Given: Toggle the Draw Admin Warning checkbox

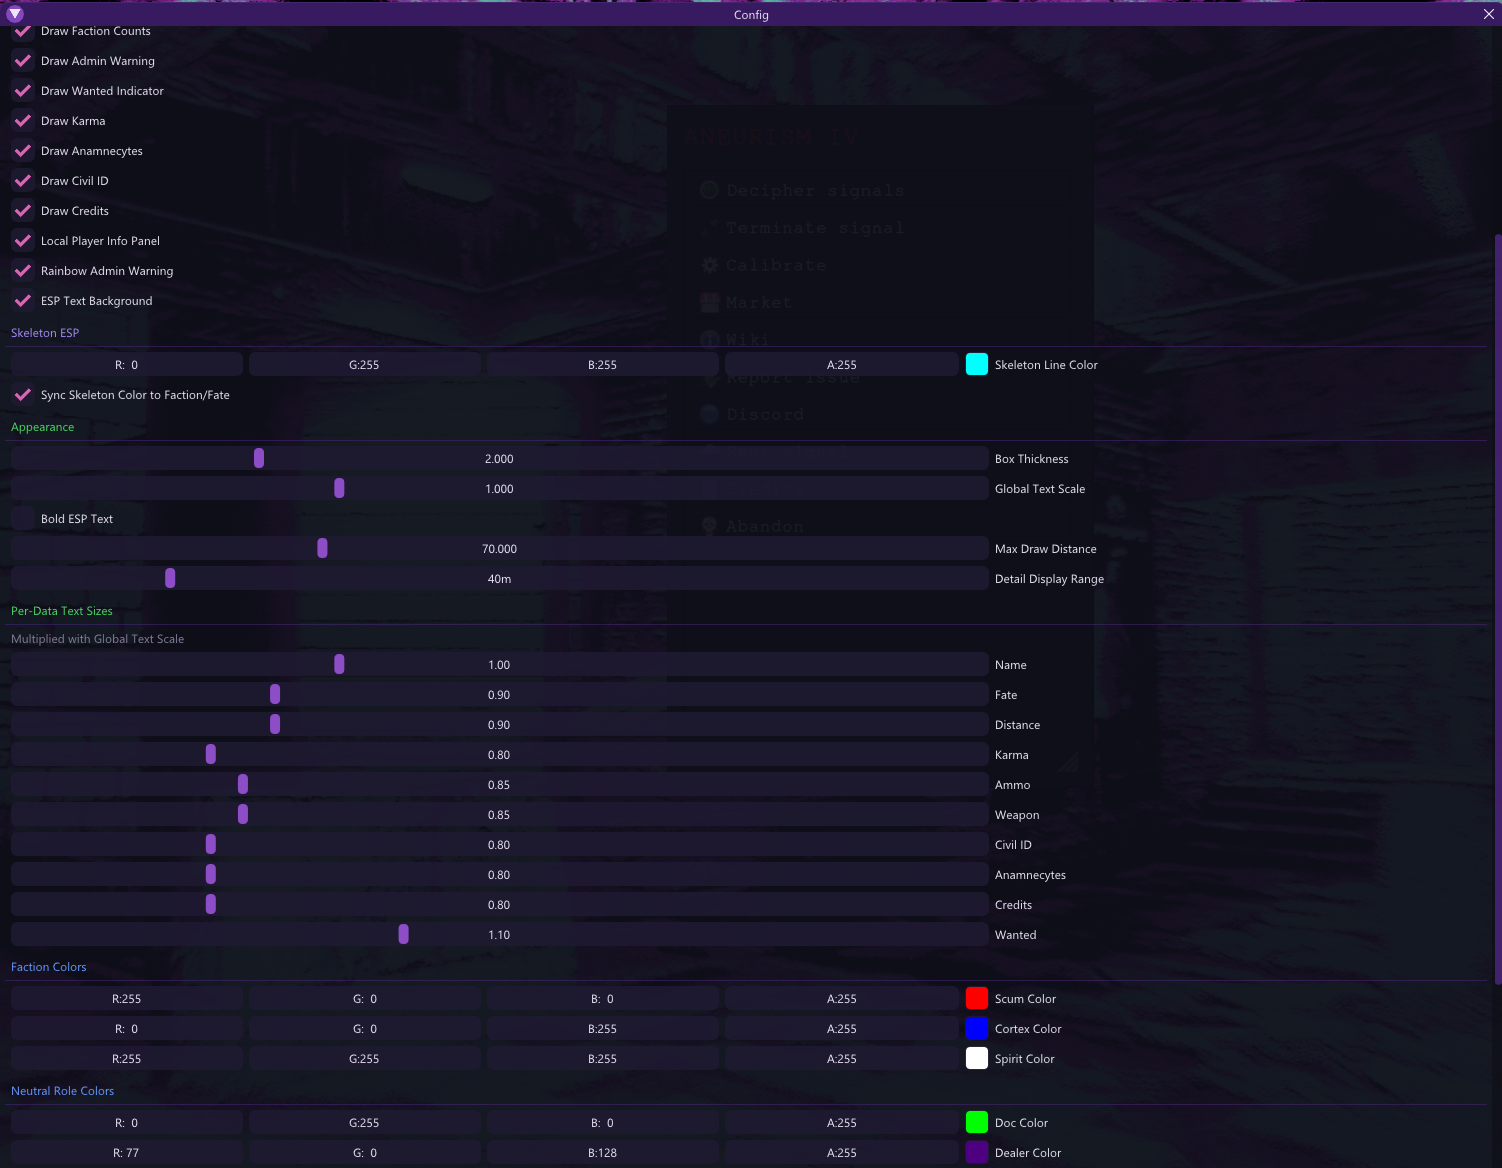Looking at the screenshot, I should click(23, 61).
